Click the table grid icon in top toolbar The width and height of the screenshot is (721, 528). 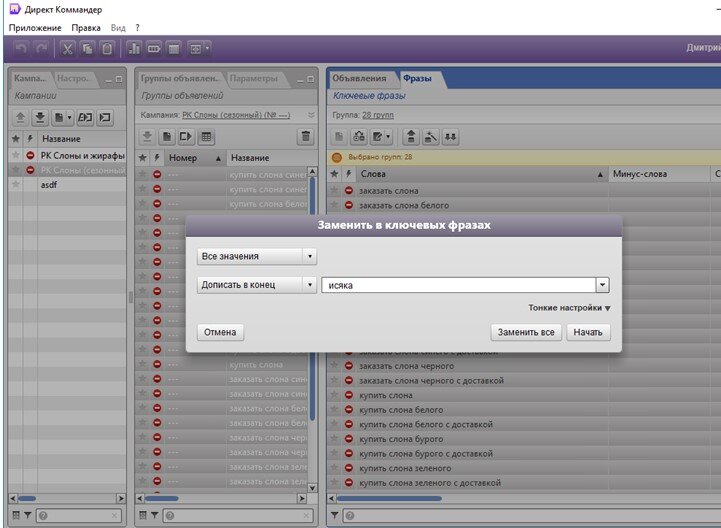(x=174, y=48)
